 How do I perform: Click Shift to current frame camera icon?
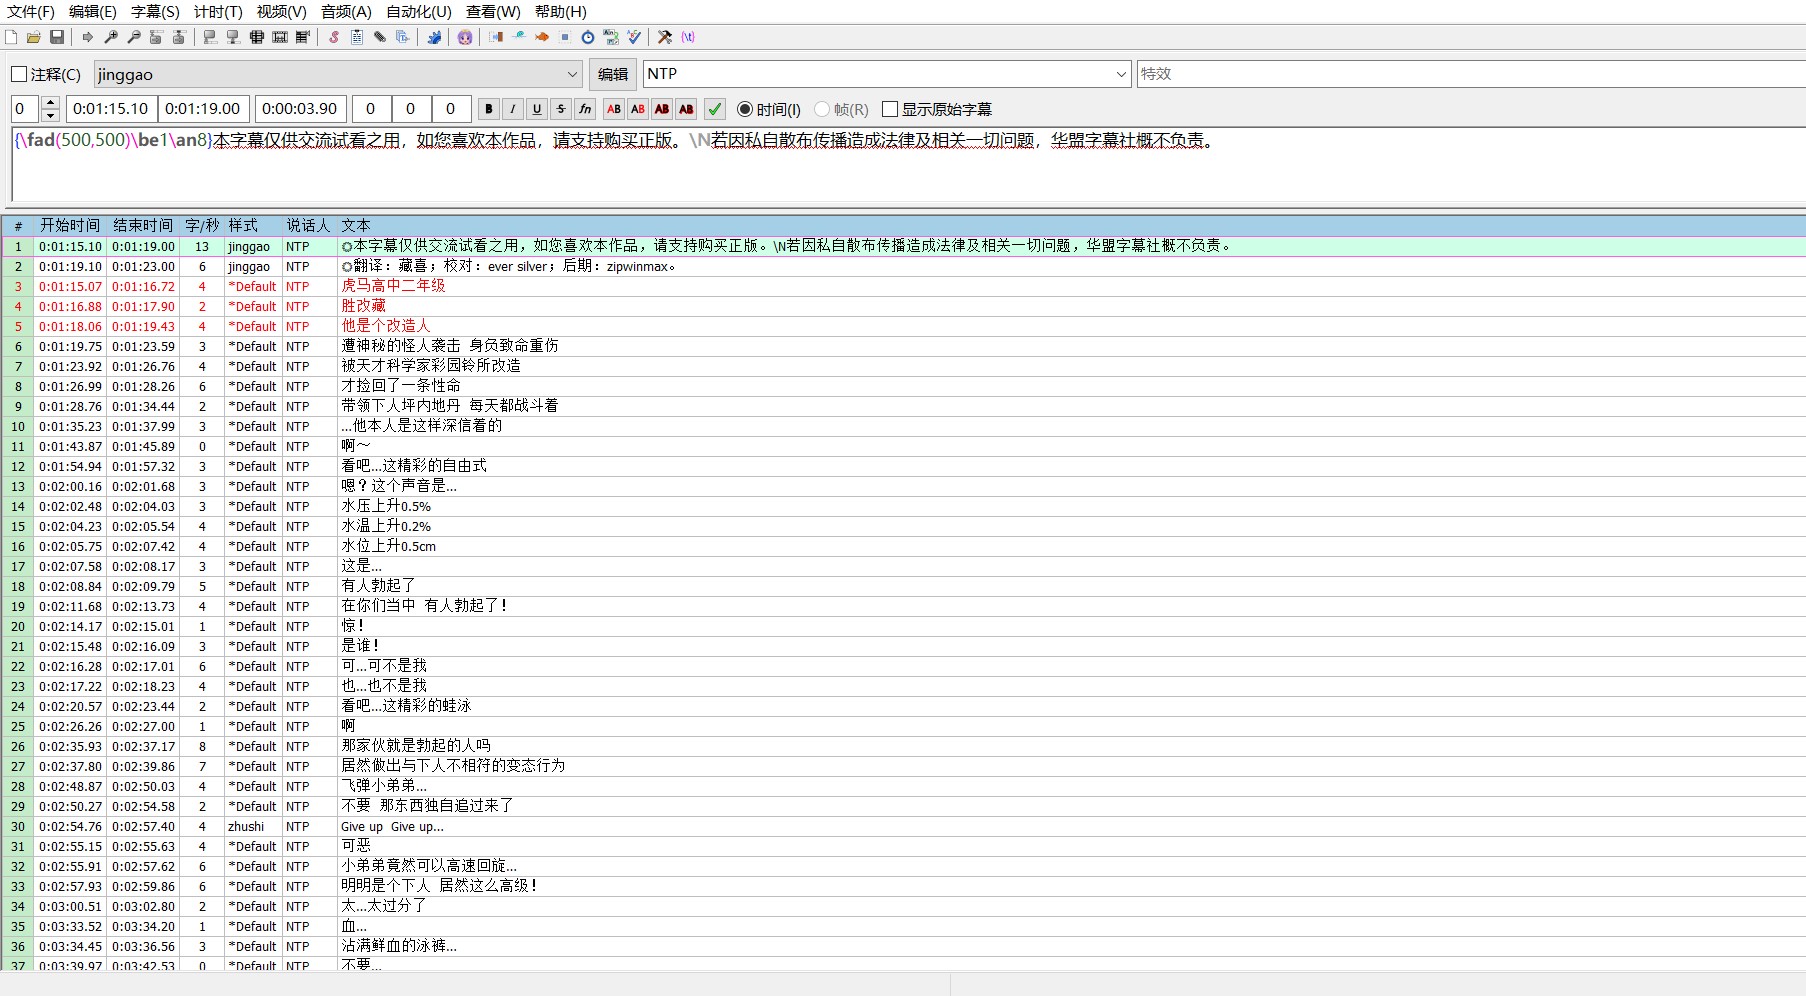coord(303,37)
